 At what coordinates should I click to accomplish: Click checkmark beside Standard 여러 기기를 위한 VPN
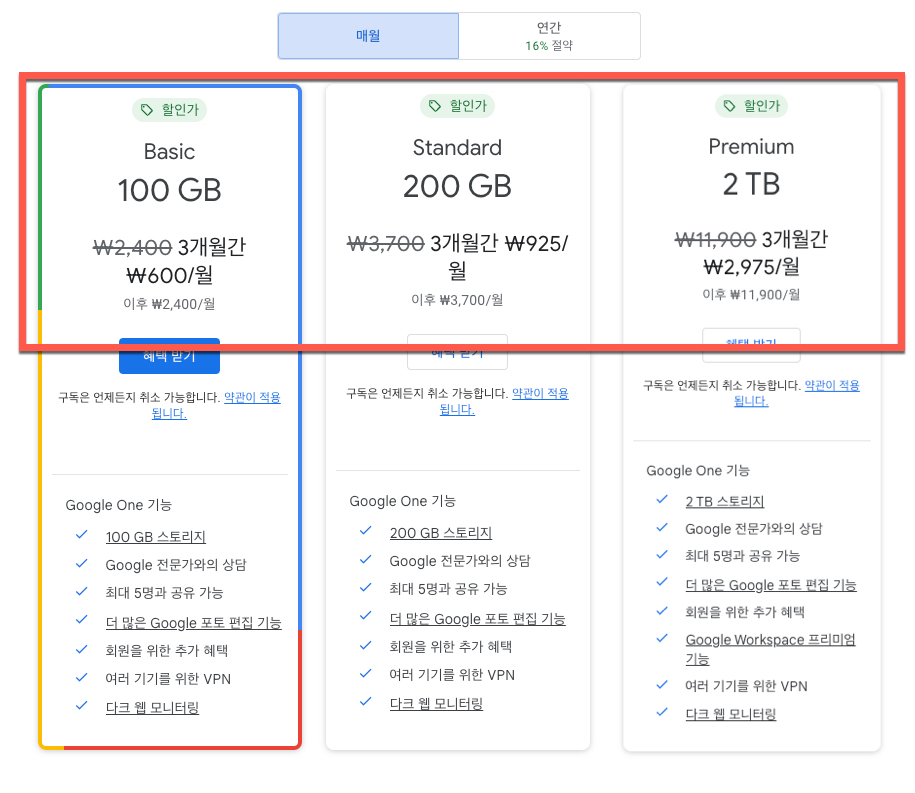(x=366, y=673)
